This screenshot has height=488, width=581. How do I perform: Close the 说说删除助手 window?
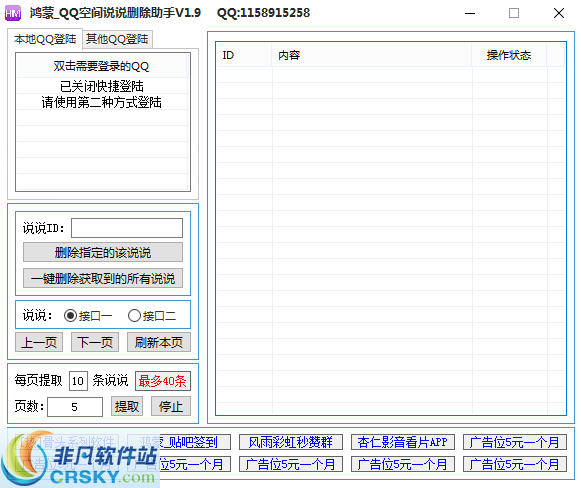click(559, 13)
